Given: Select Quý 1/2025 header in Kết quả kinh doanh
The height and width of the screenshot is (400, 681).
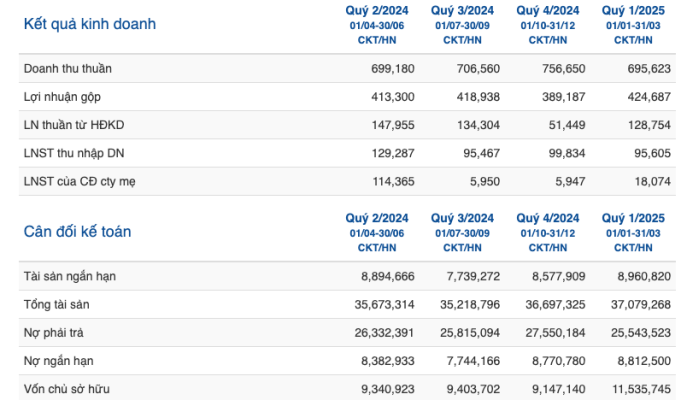Looking at the screenshot, I should coord(633,10).
